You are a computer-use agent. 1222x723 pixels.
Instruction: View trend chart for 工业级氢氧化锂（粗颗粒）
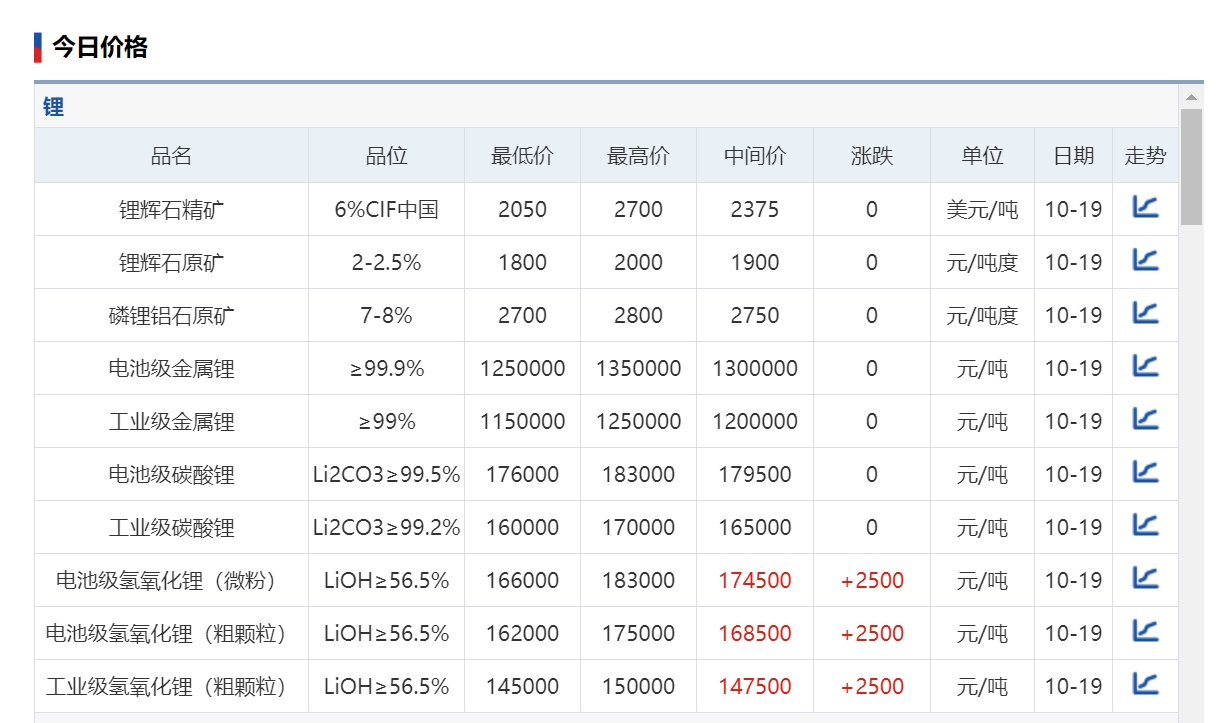coord(1145,684)
